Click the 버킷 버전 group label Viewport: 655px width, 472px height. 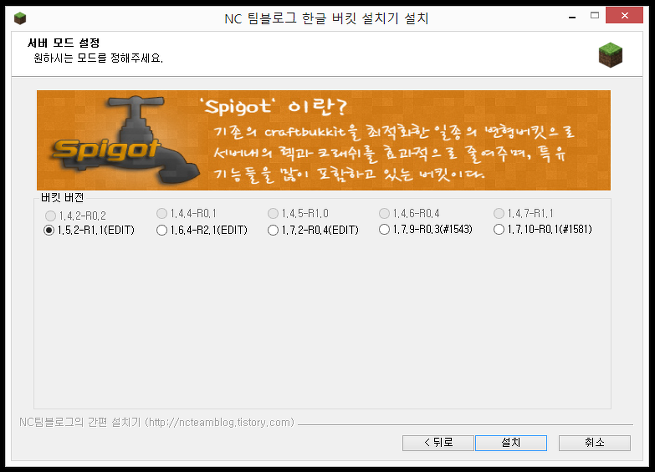(x=62, y=198)
